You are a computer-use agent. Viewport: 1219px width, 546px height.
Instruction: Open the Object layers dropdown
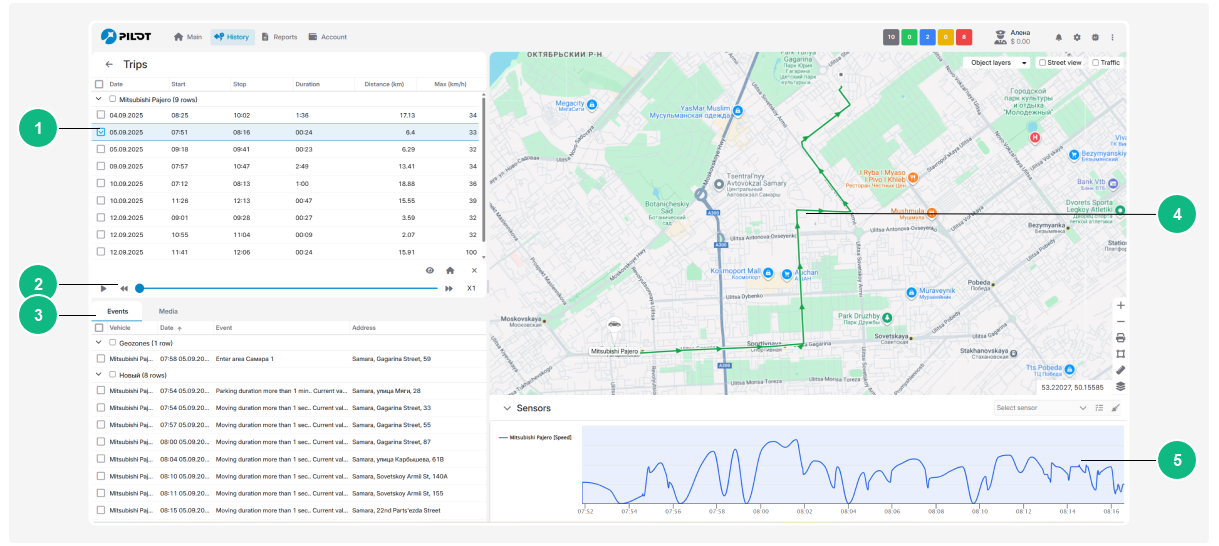point(997,63)
